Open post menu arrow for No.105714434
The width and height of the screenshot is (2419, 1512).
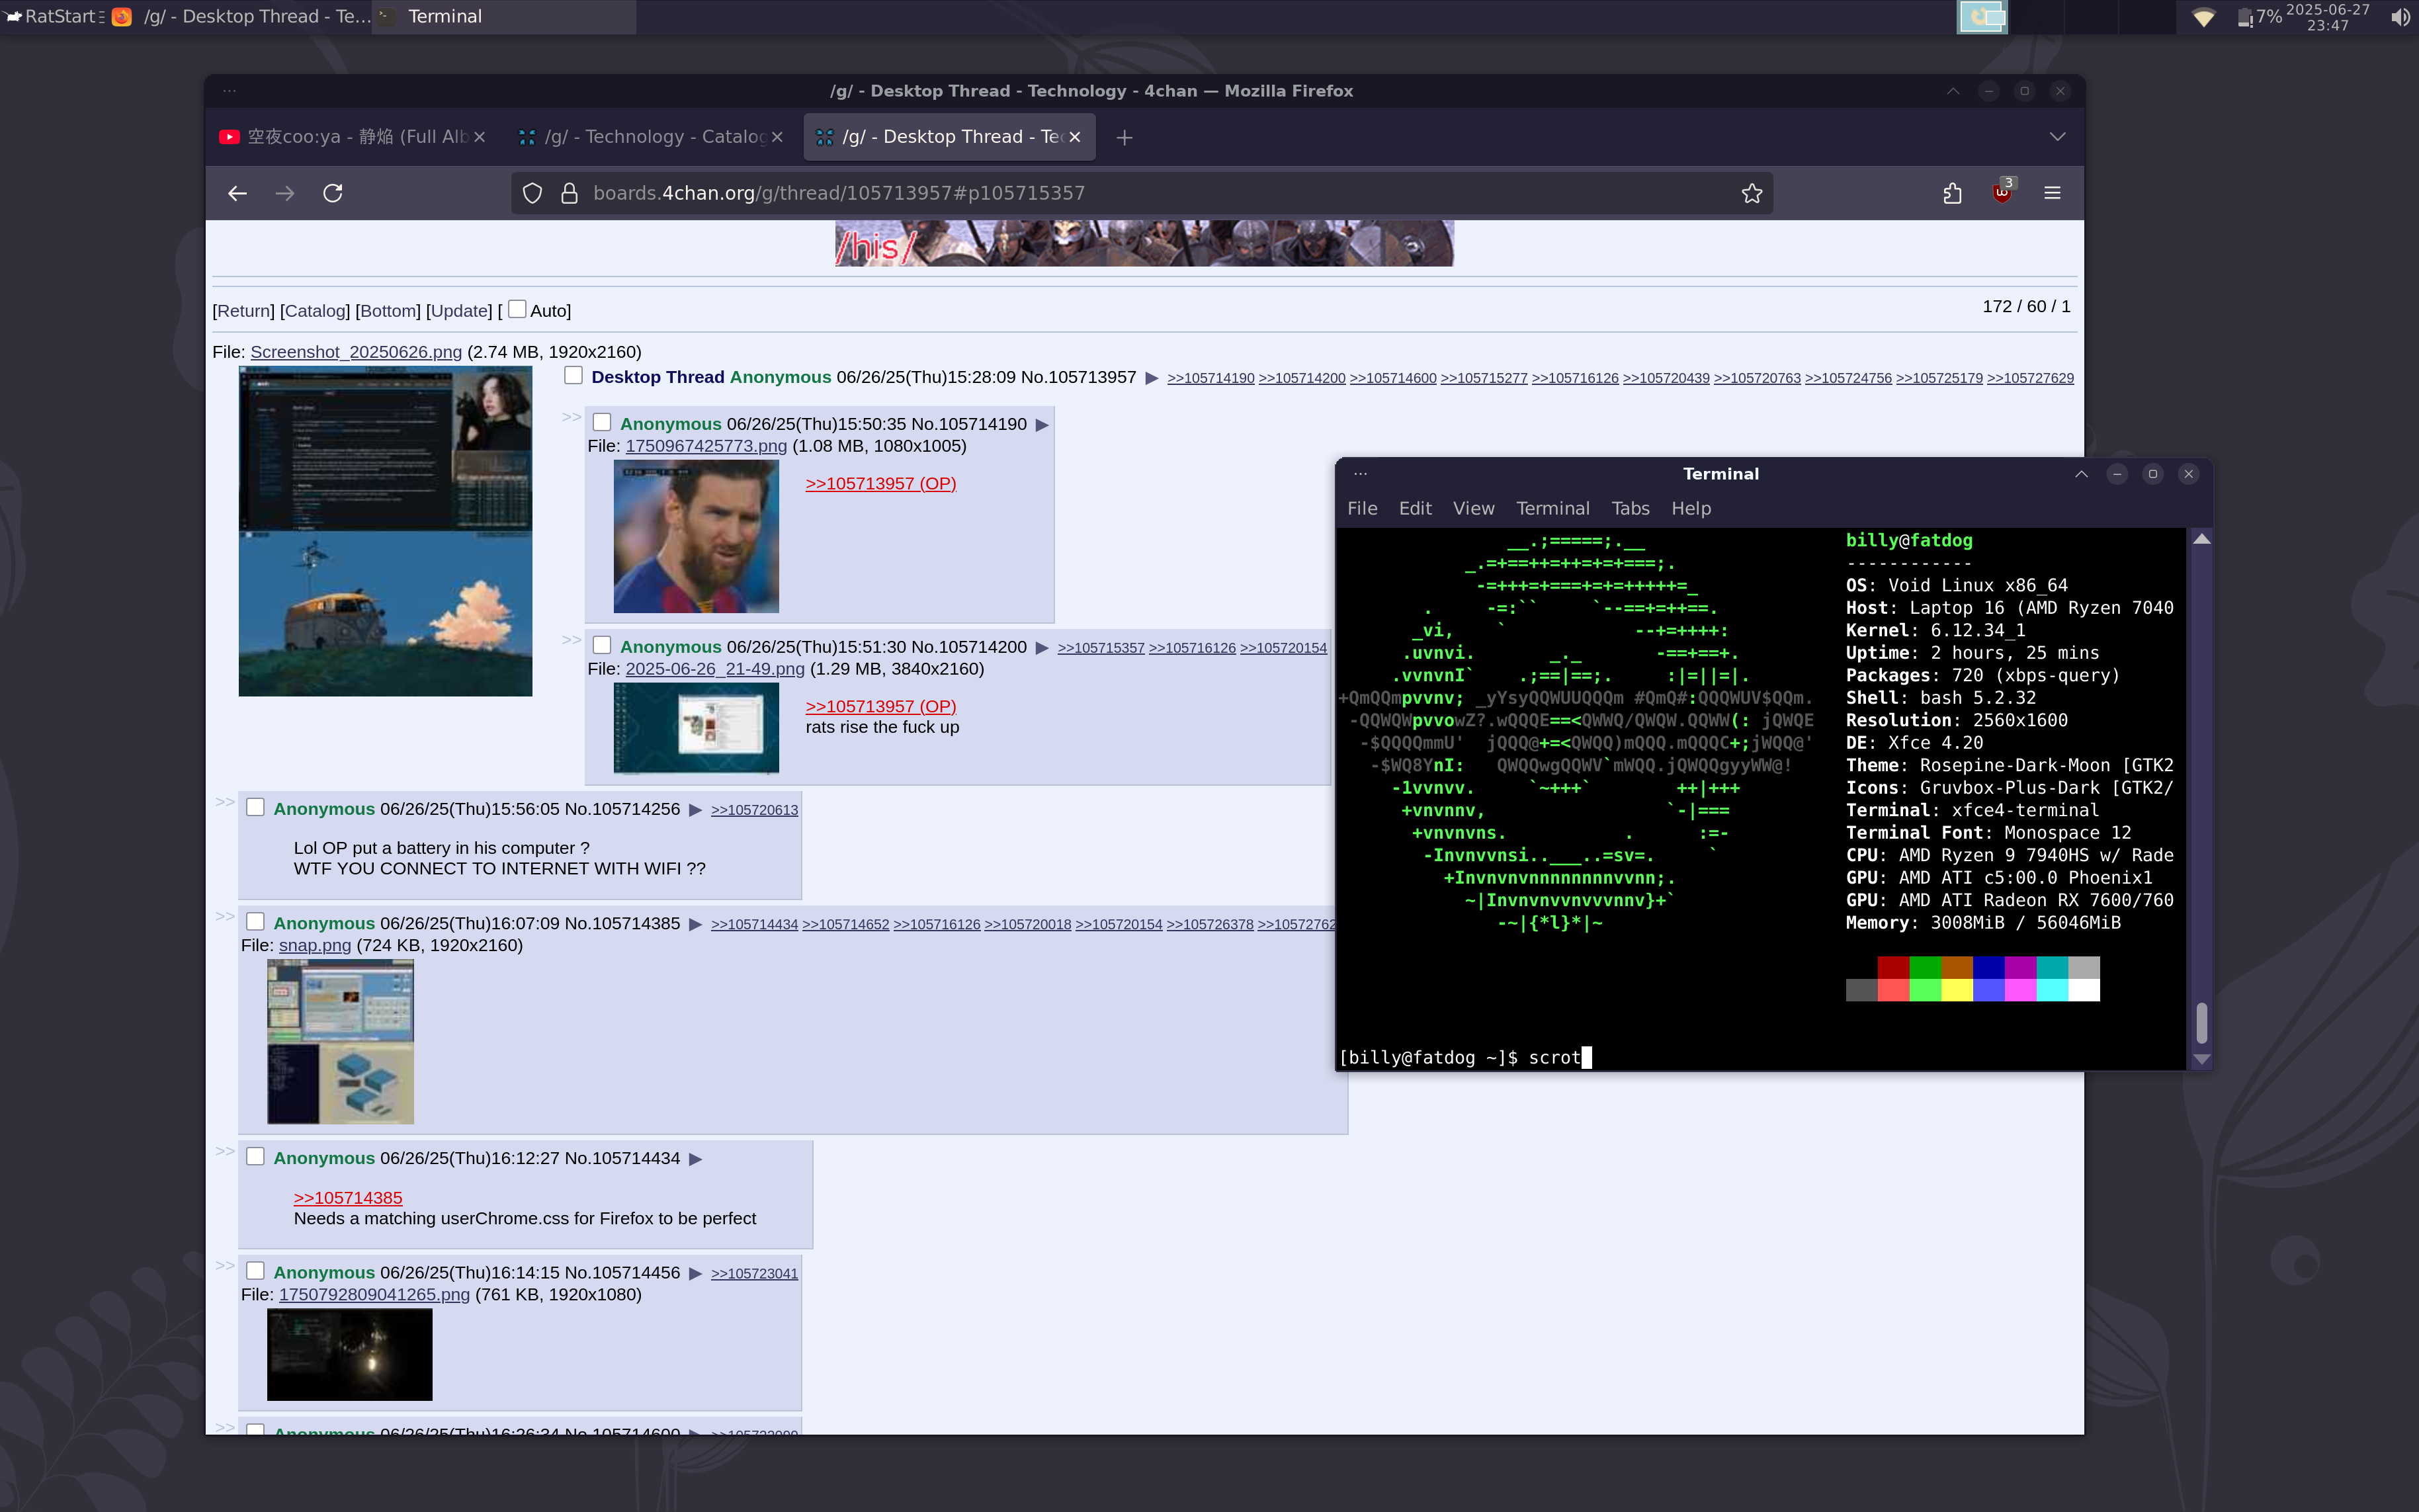point(695,1159)
